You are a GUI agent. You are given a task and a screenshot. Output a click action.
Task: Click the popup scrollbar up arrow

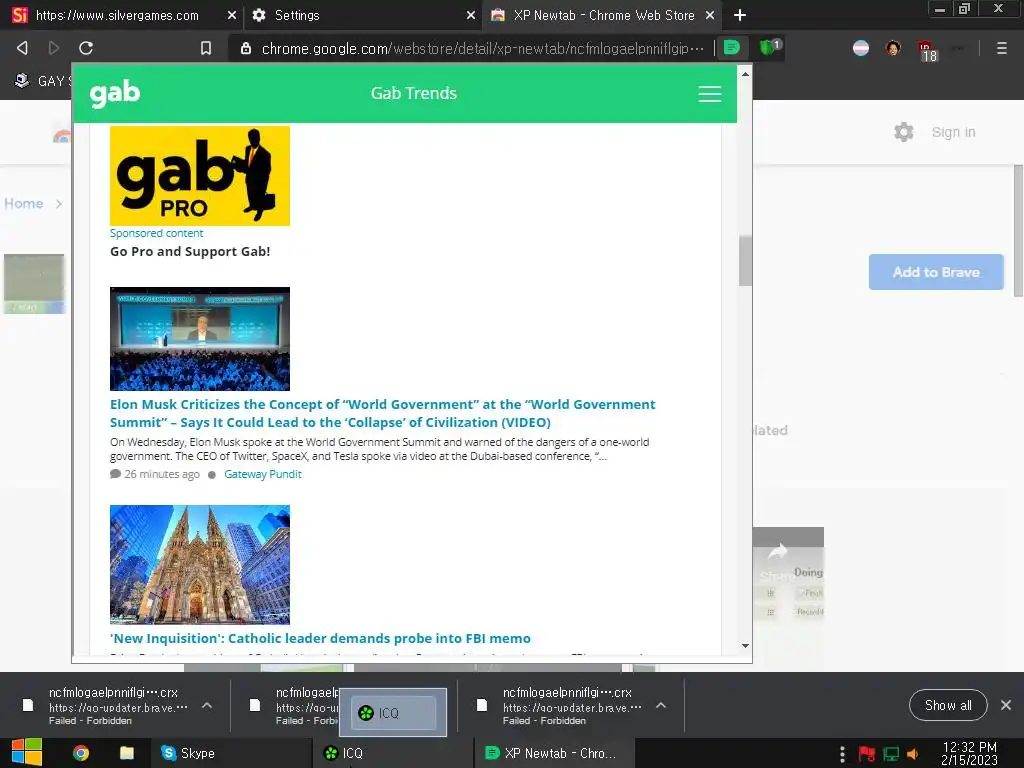point(745,74)
